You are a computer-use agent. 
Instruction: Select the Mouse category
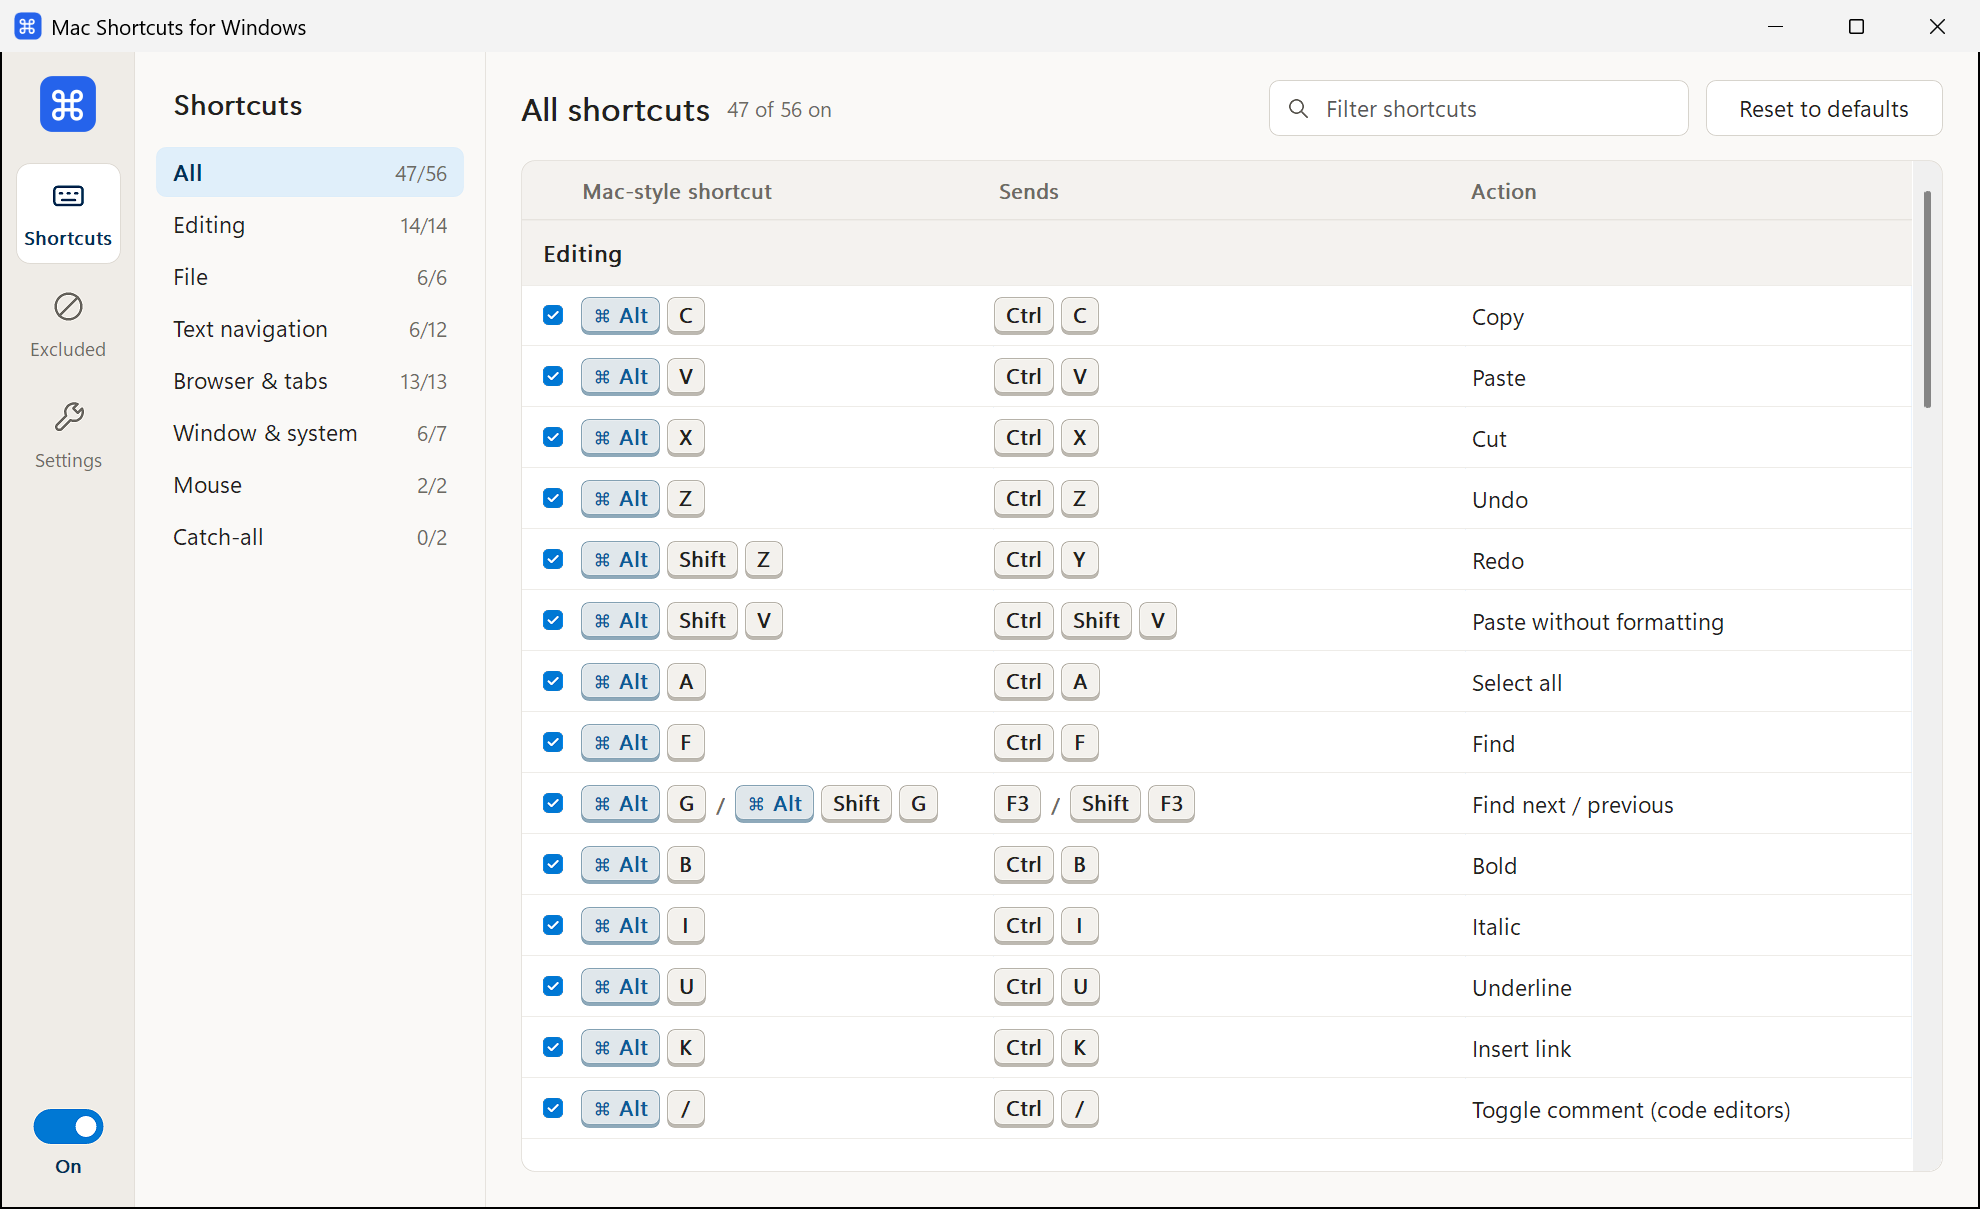[310, 485]
